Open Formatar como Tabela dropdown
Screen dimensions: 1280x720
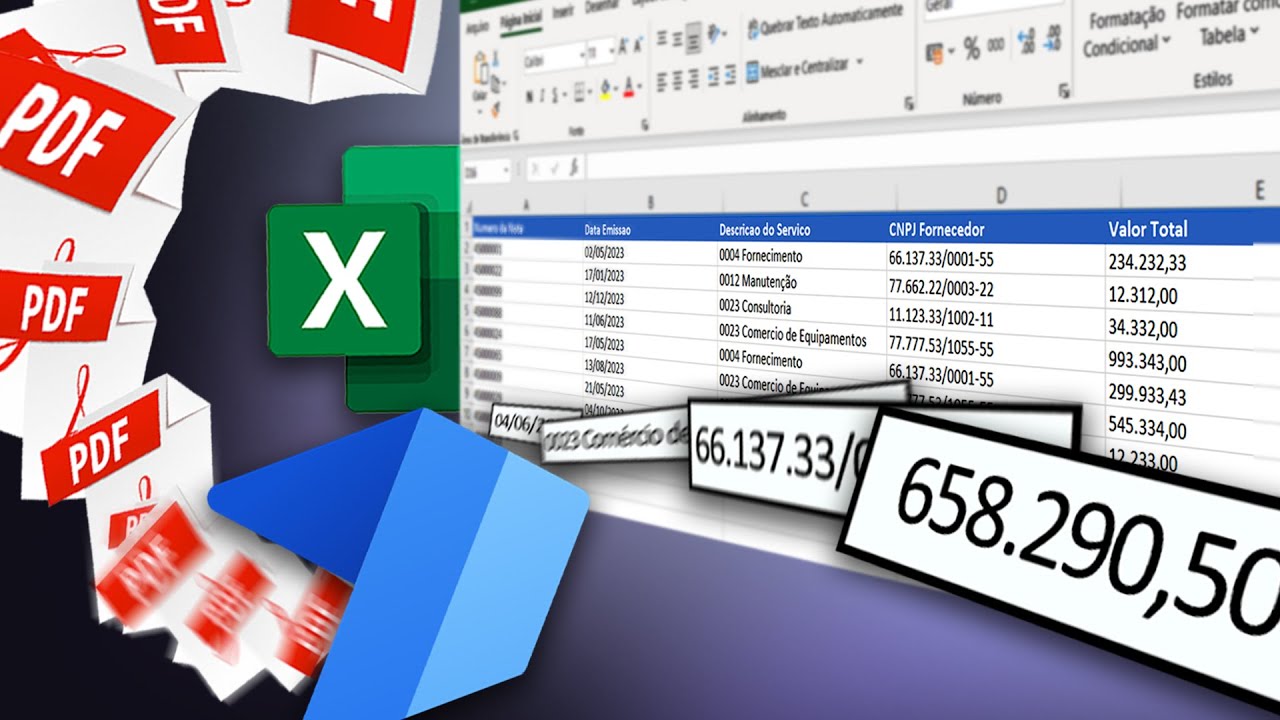point(1229,24)
